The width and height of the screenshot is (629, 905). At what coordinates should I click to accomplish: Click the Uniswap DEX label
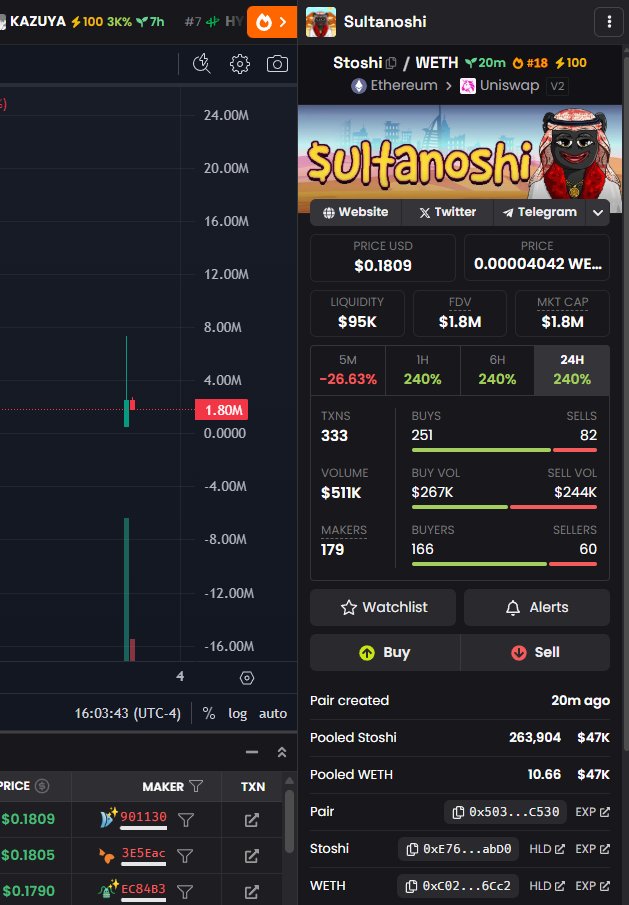coord(500,86)
